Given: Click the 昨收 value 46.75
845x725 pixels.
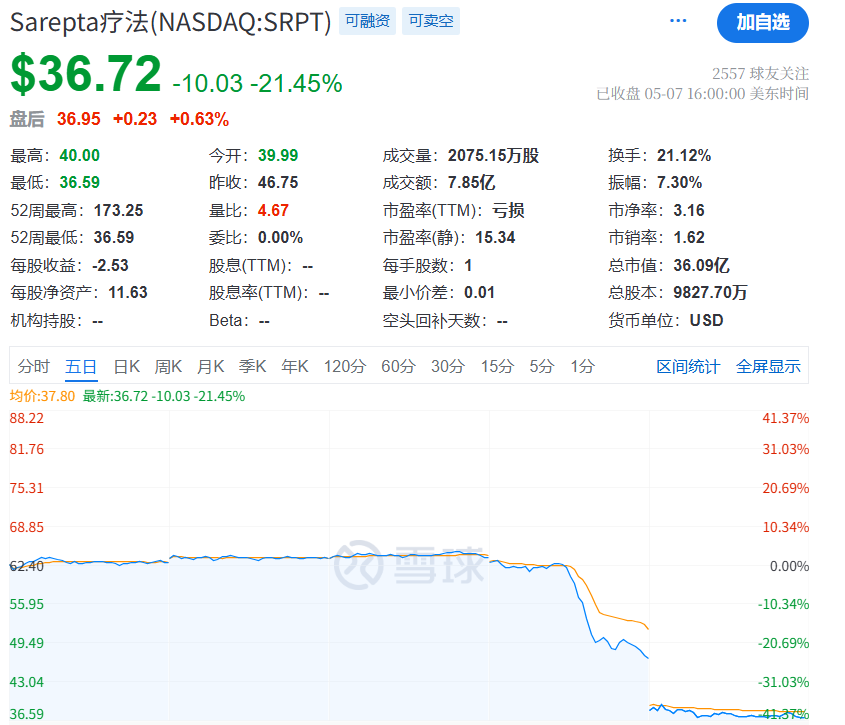Looking at the screenshot, I should point(278,182).
